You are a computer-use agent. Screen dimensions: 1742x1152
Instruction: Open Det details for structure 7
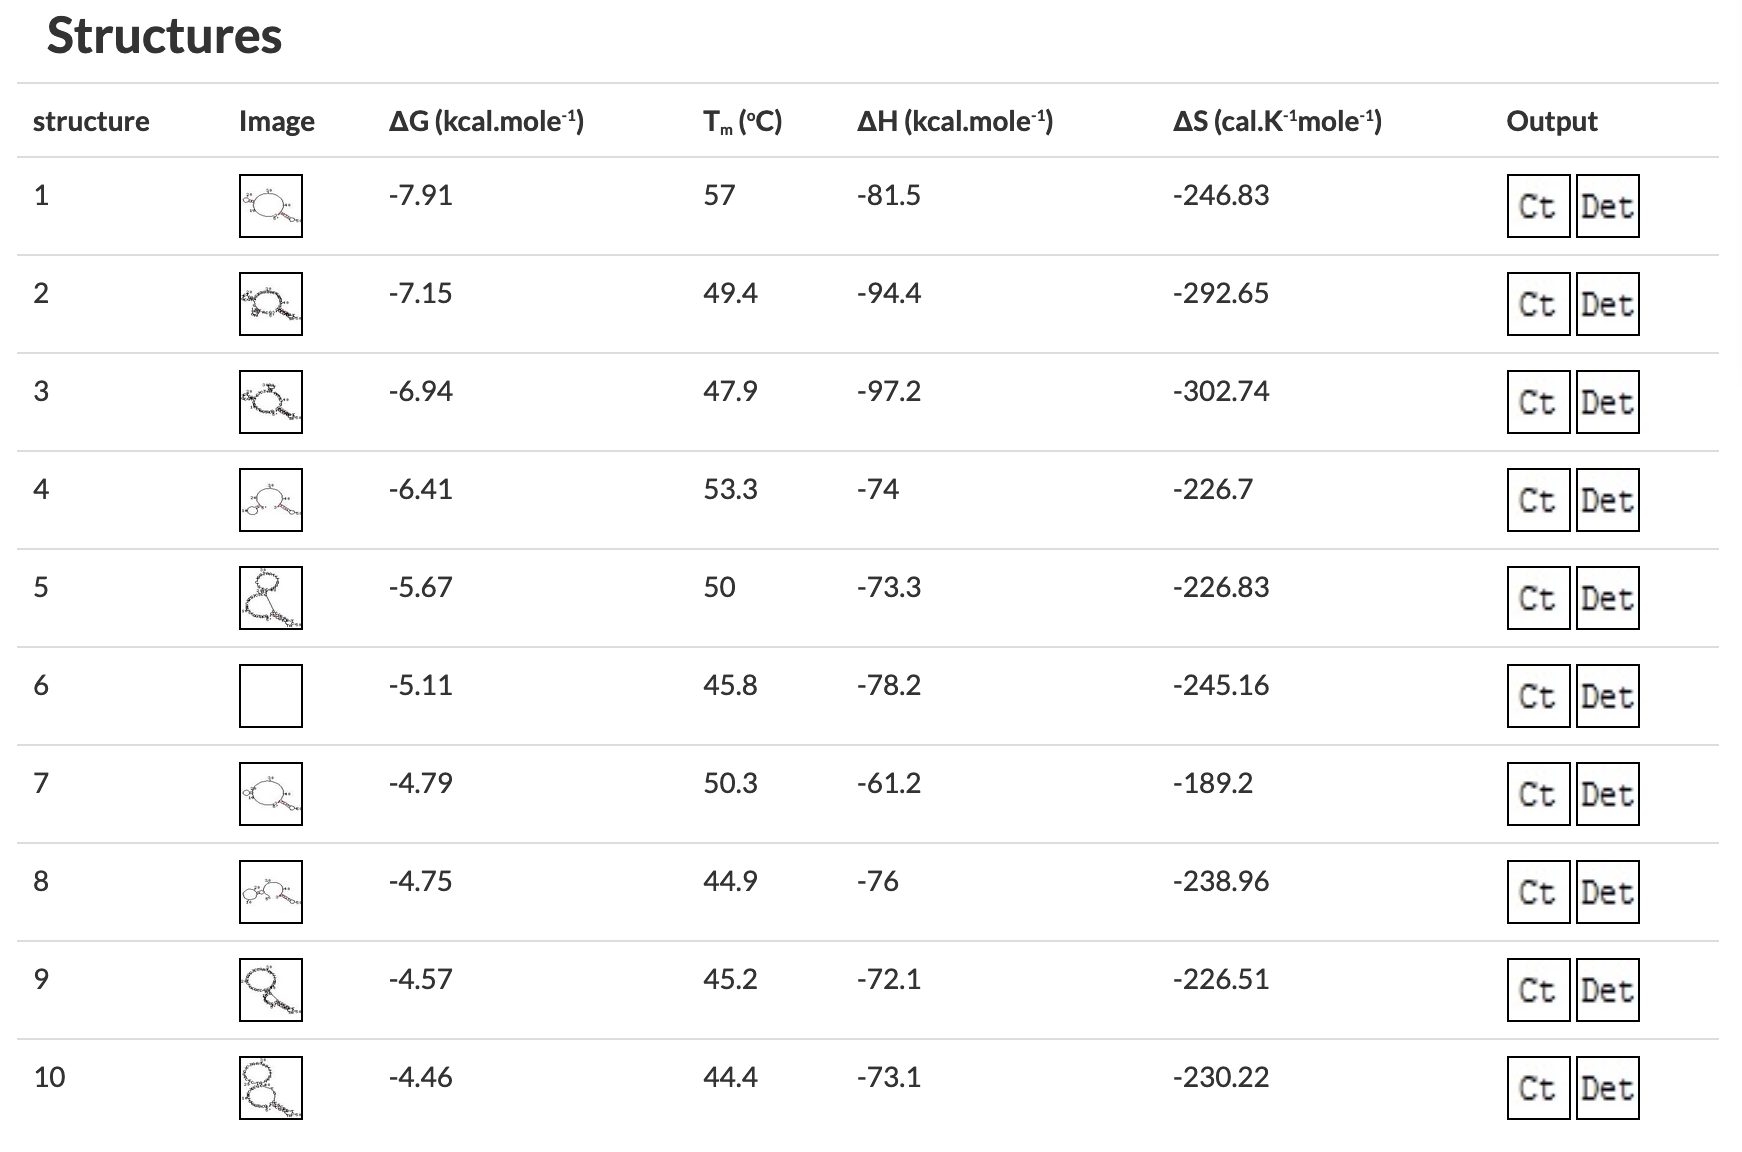point(1607,794)
